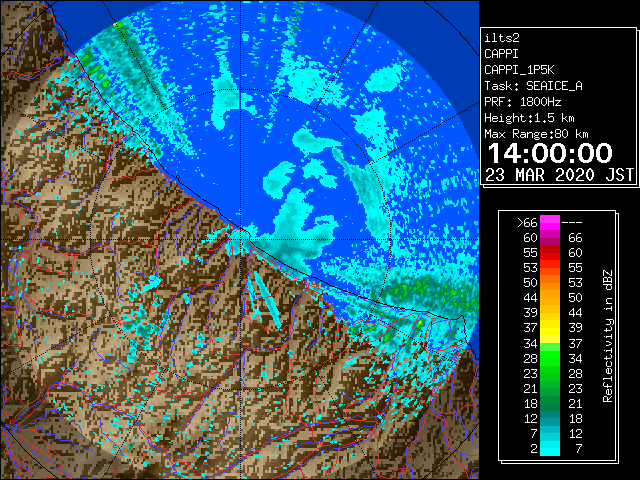The image size is (640, 480).
Task: Click the orange 50–53 dBZ legend band
Action: [x=550, y=283]
